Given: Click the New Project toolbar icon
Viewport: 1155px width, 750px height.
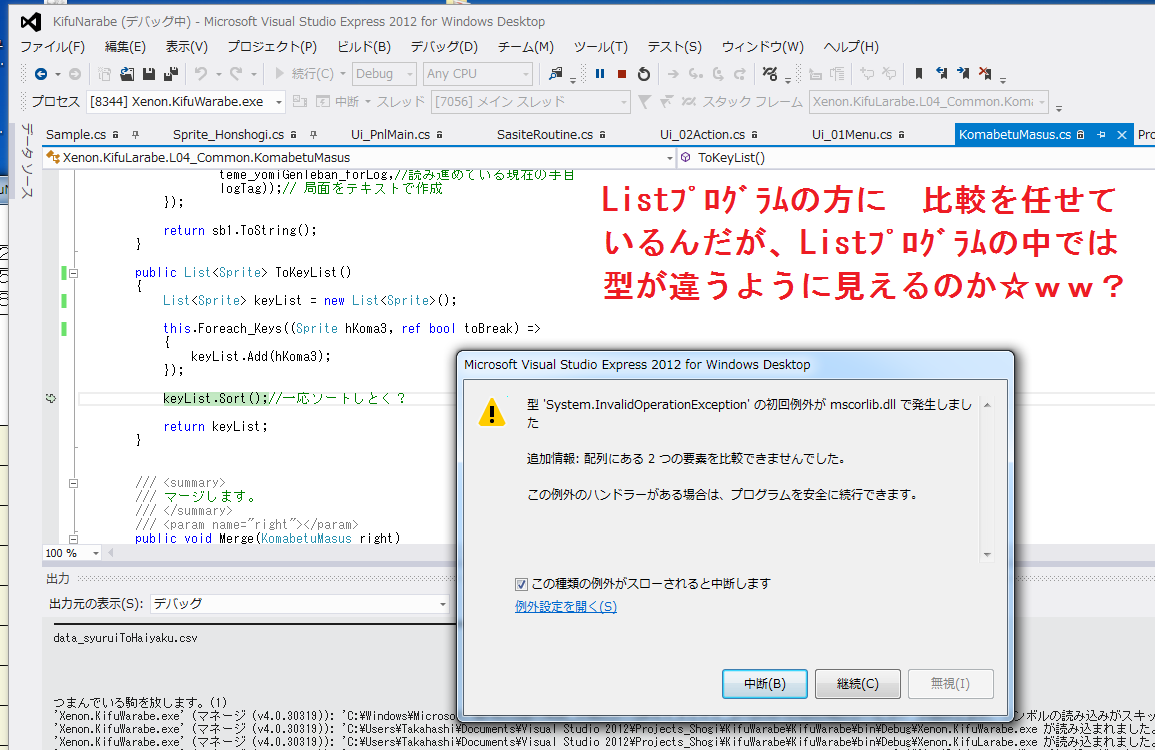Looking at the screenshot, I should click(105, 74).
